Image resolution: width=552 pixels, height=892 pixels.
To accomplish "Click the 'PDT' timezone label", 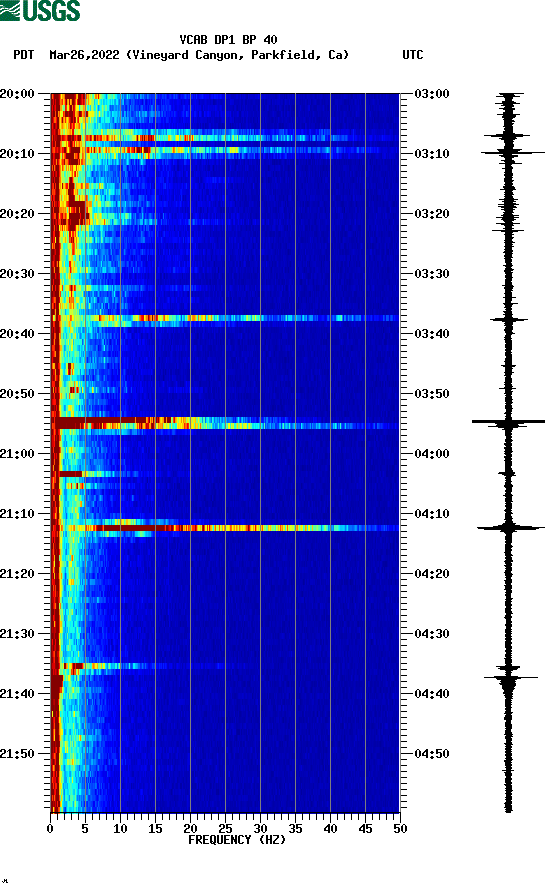I will (x=23, y=55).
